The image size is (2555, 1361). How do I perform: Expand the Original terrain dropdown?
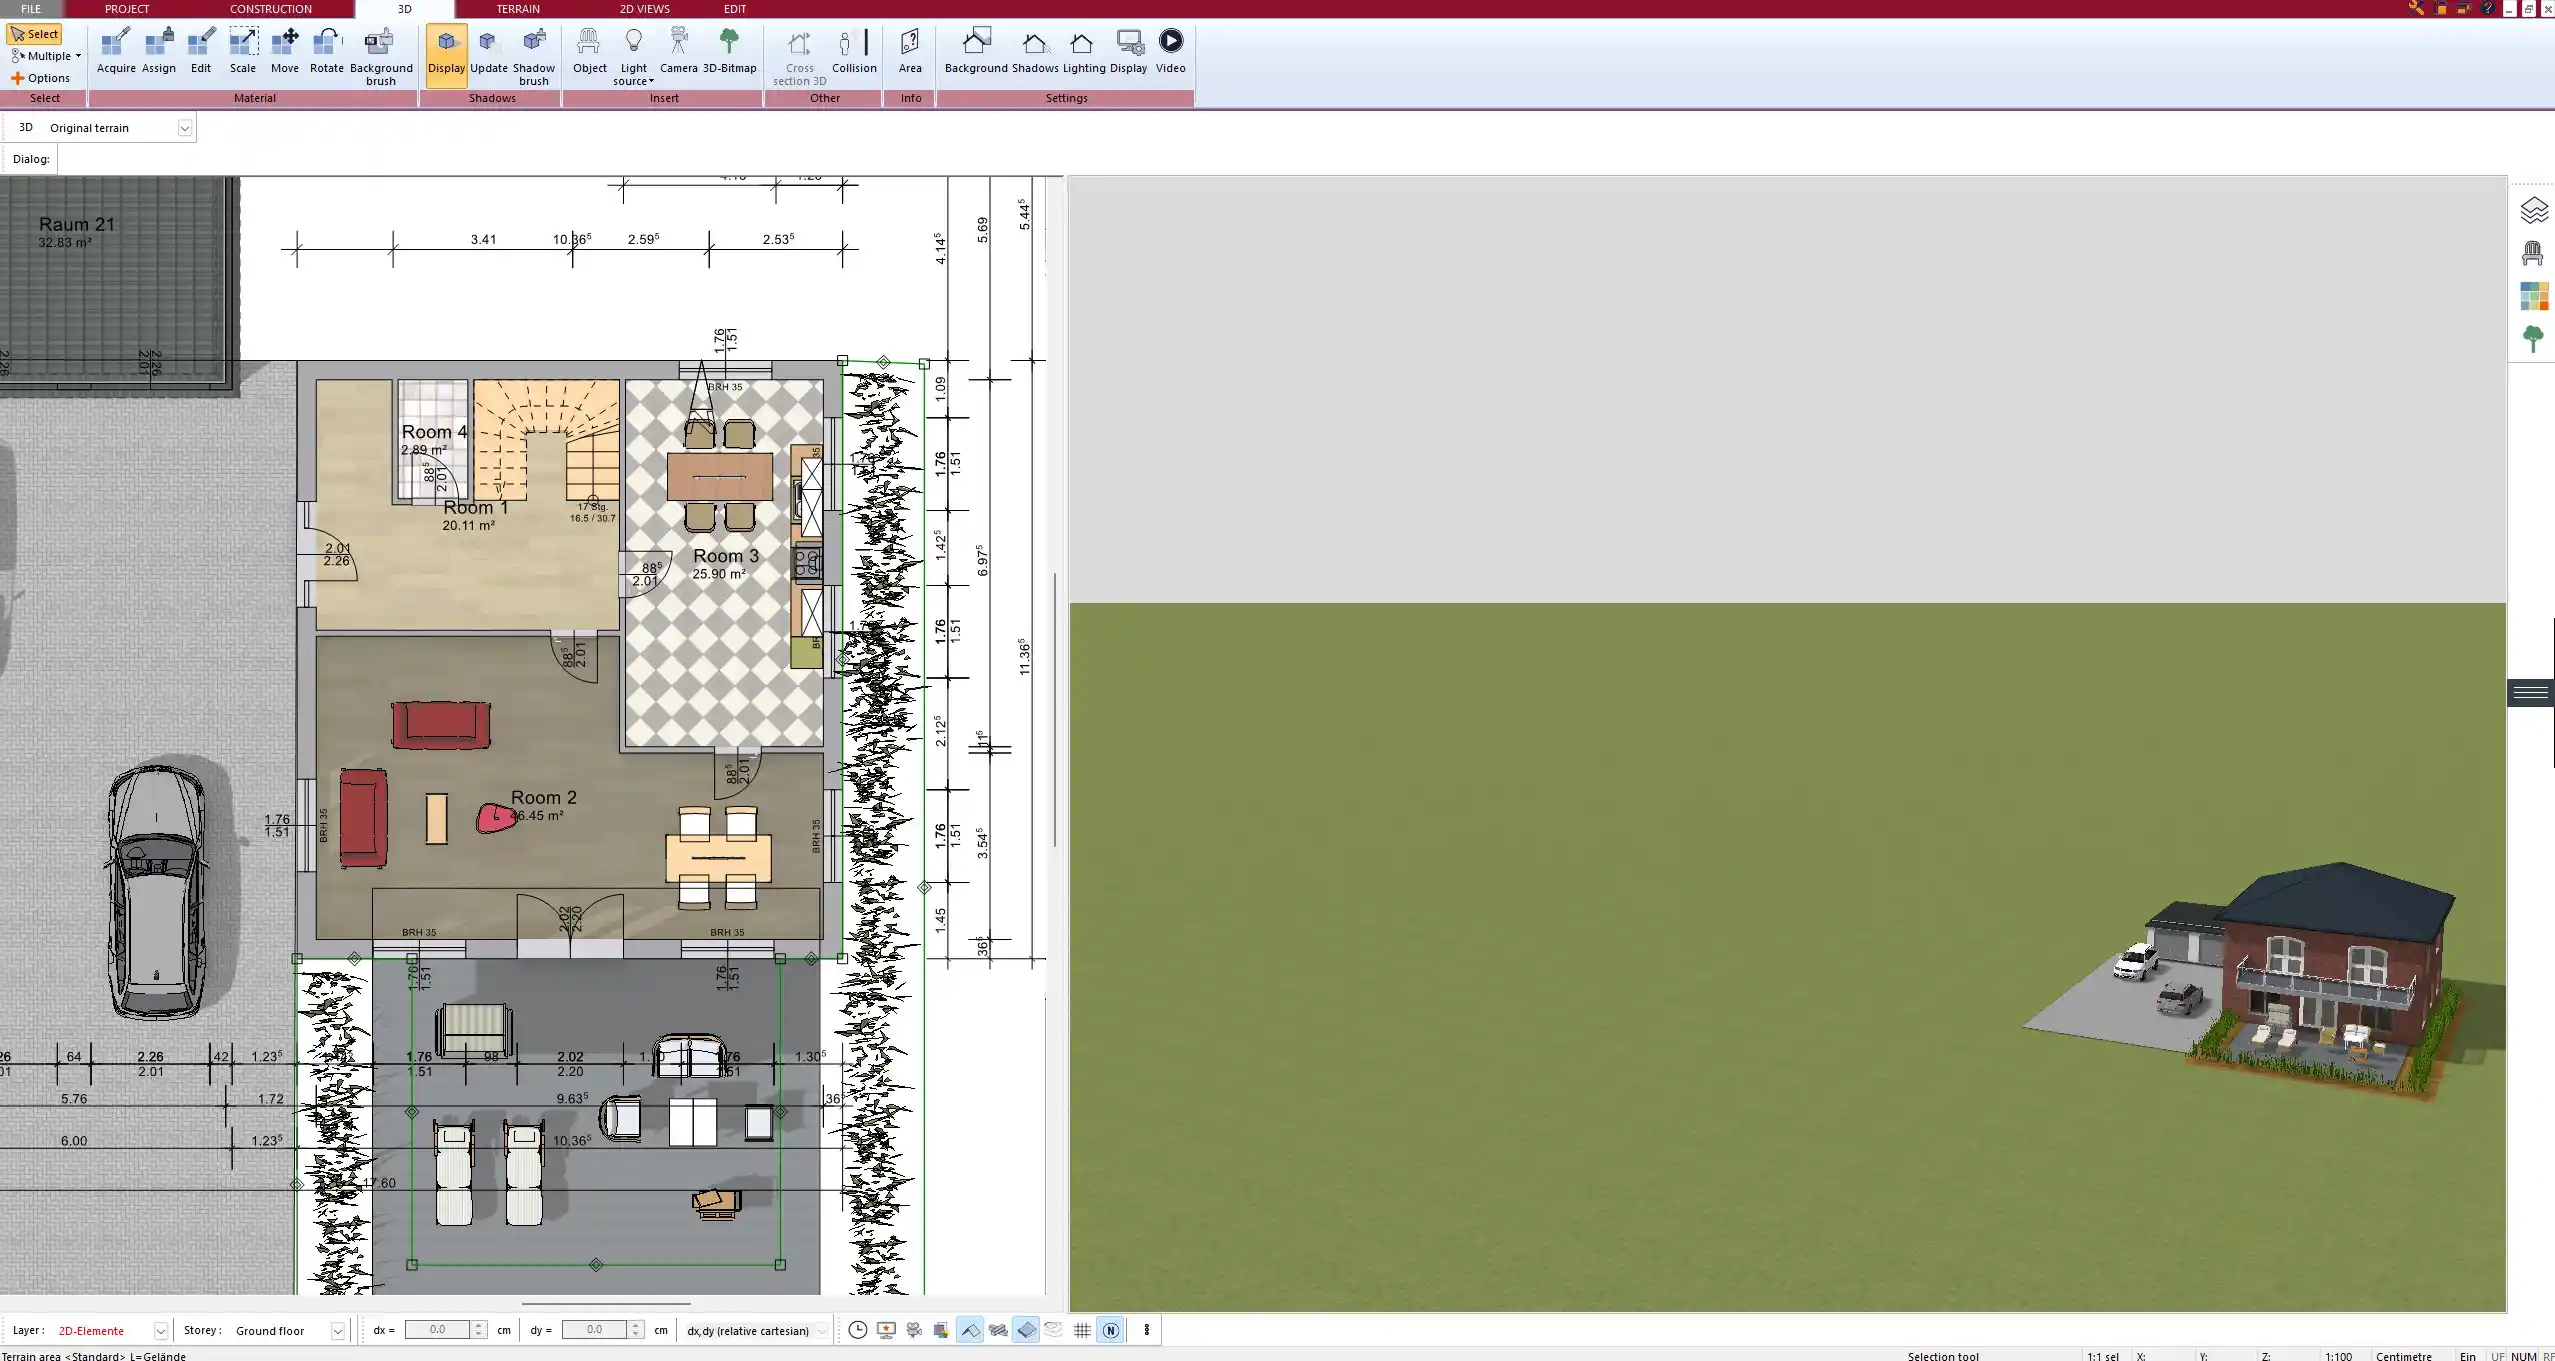tap(184, 128)
